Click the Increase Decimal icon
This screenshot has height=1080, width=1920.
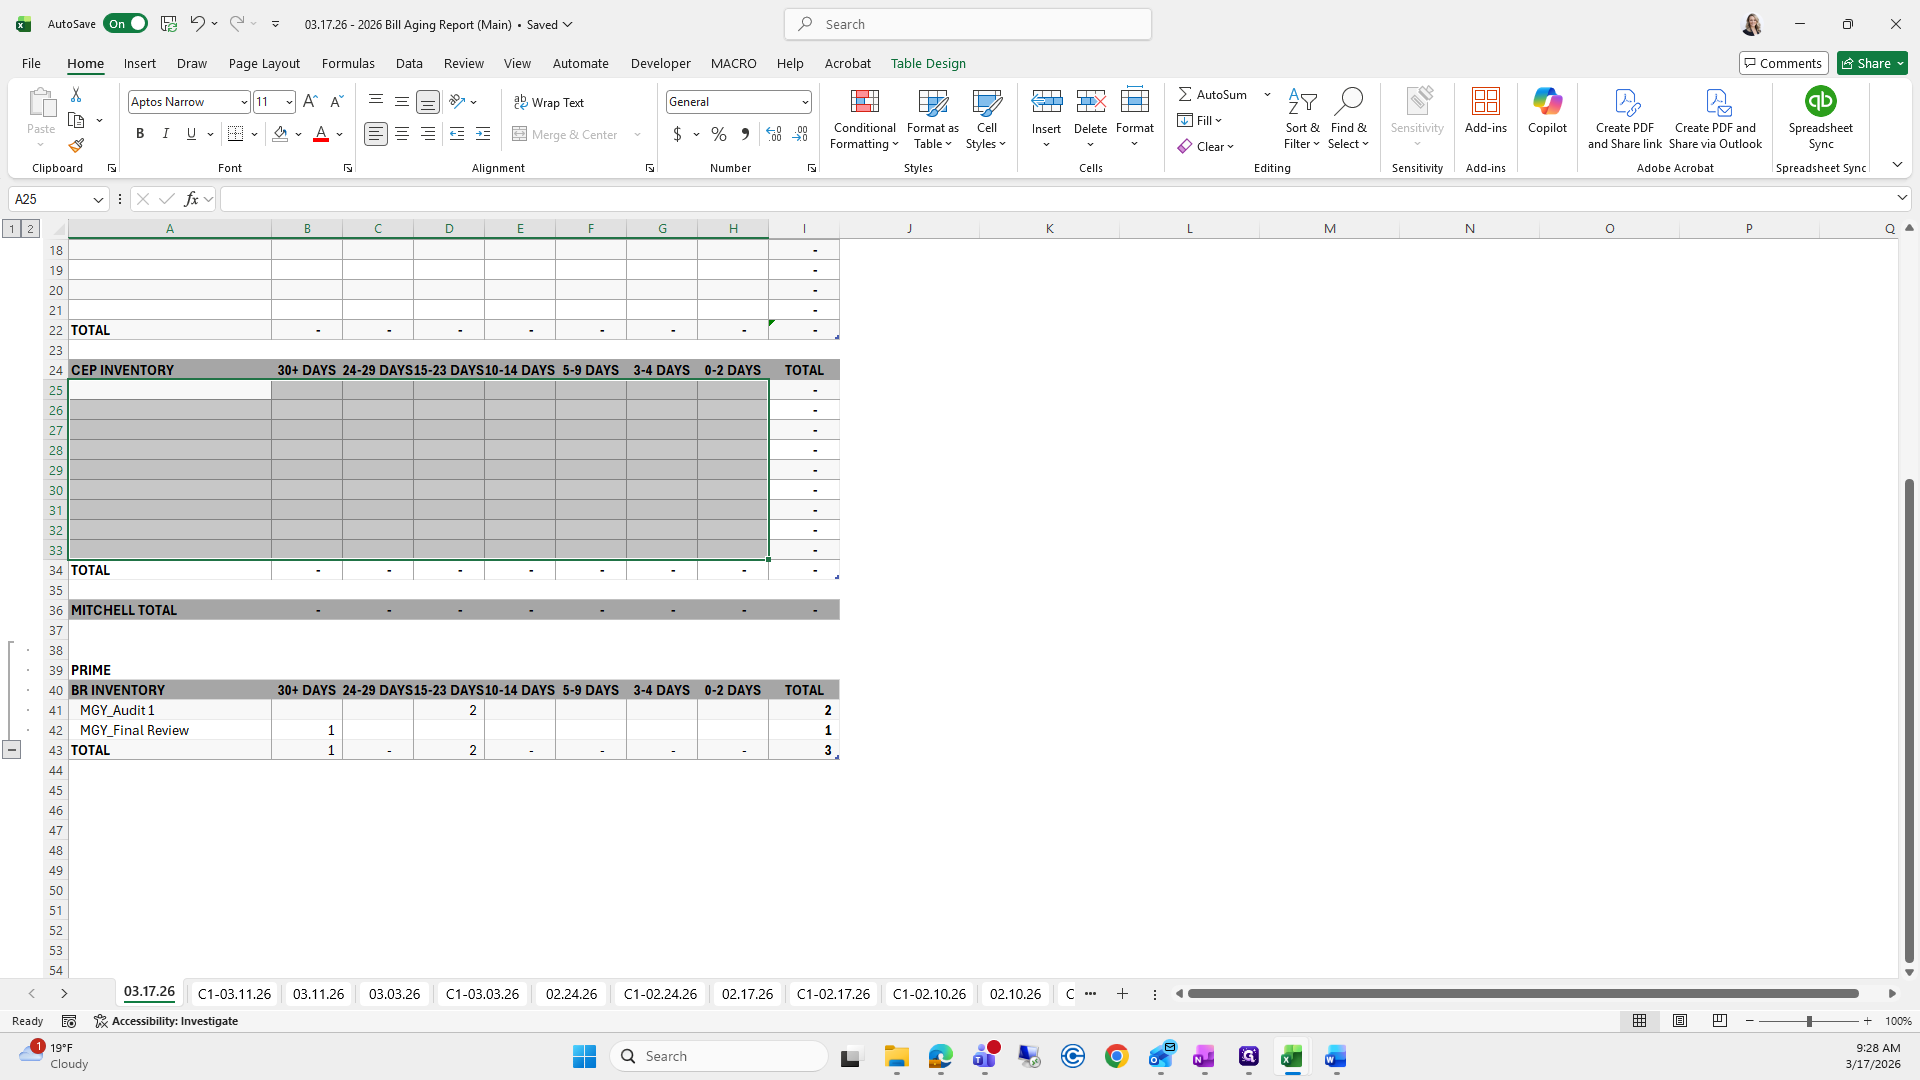click(773, 134)
